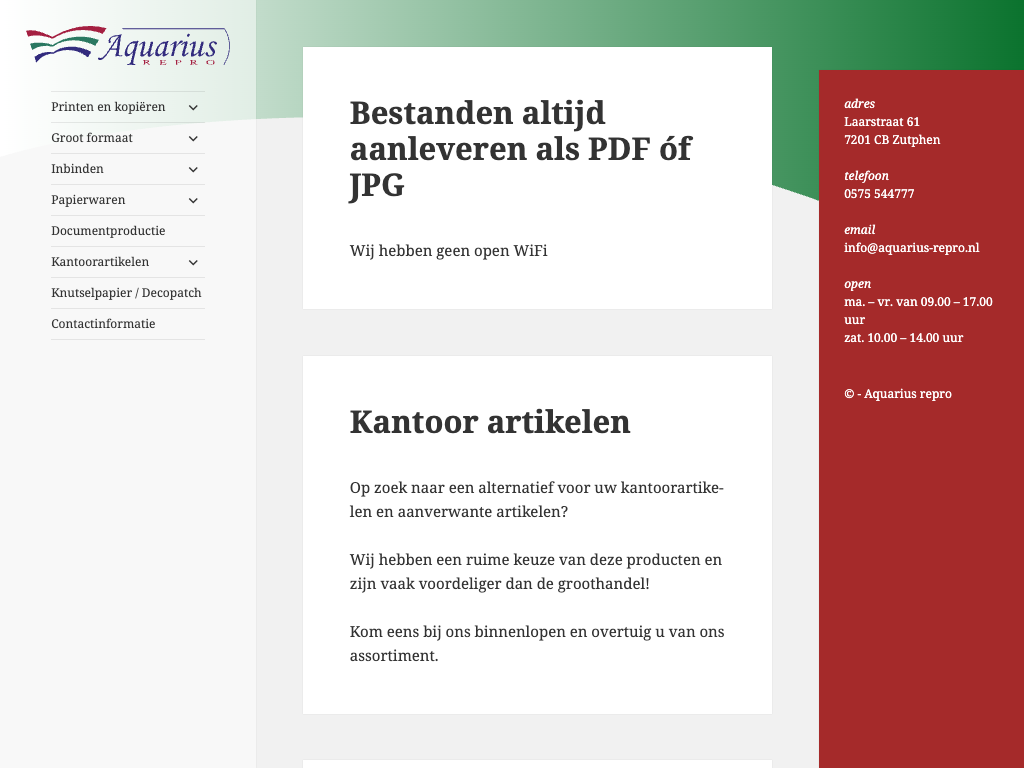The height and width of the screenshot is (768, 1024).
Task: Click the phone number 0575 544777
Action: coord(879,194)
